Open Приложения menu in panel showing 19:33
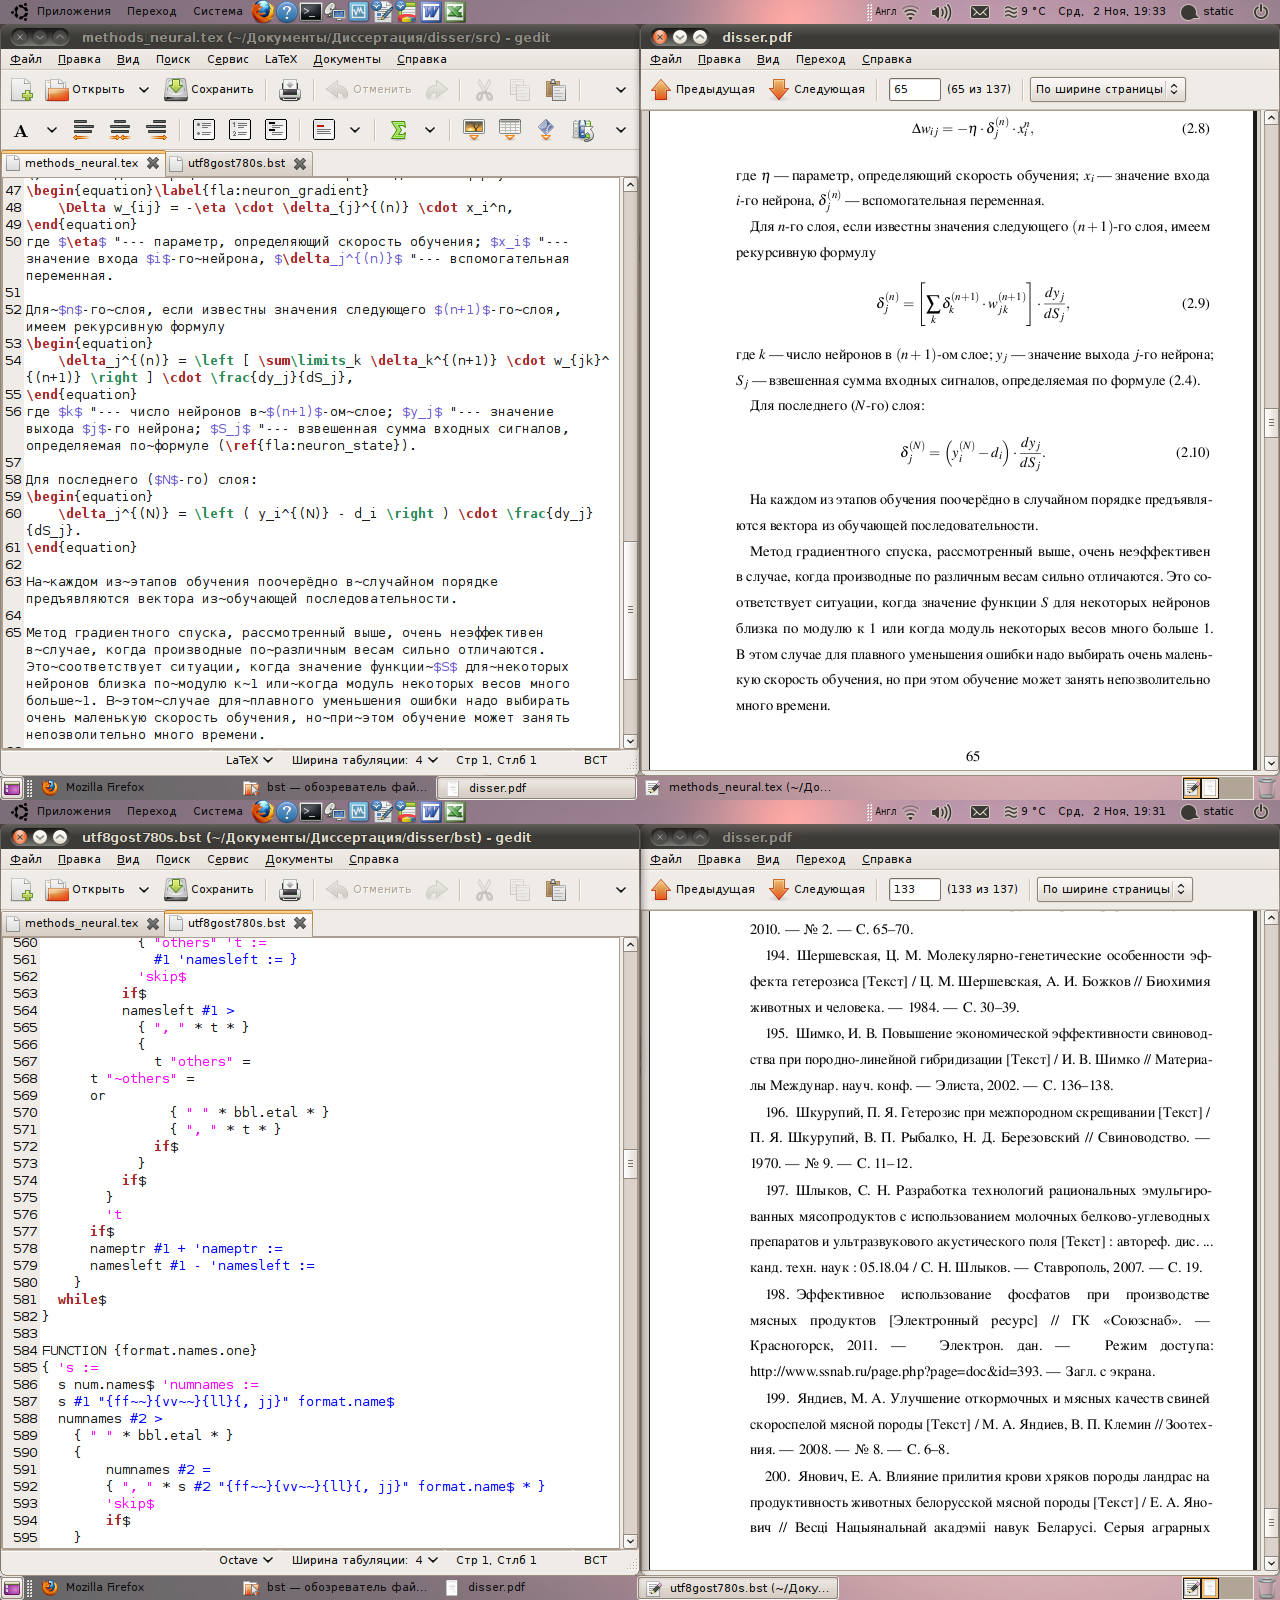Screen dimensions: 1280x1600 tap(73, 12)
